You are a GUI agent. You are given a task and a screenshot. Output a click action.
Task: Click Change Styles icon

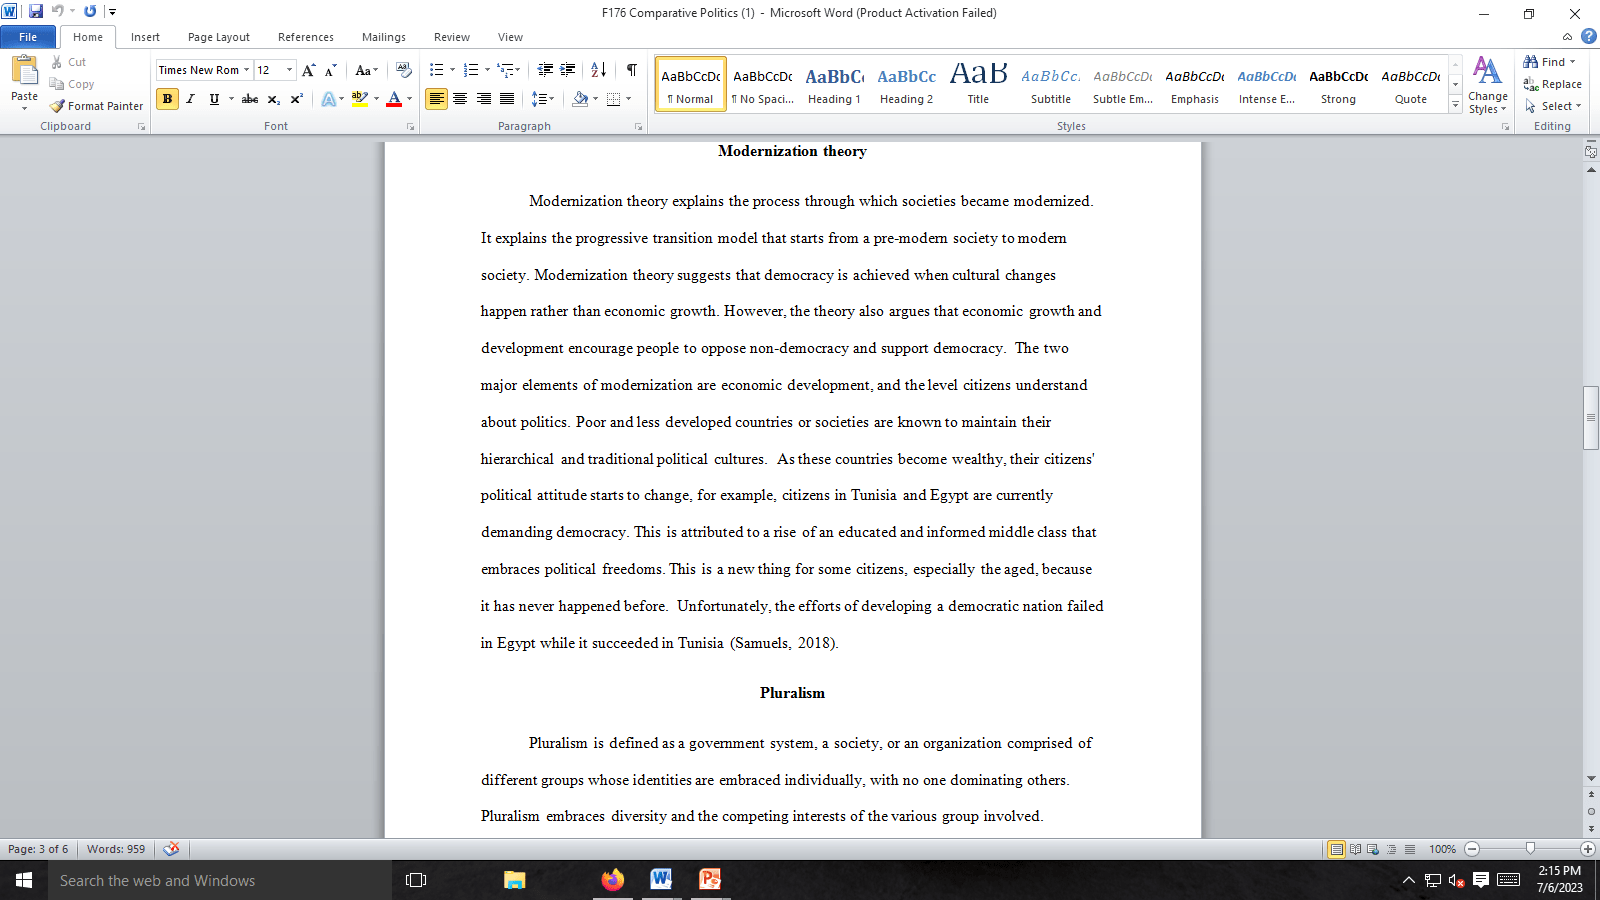click(1487, 85)
